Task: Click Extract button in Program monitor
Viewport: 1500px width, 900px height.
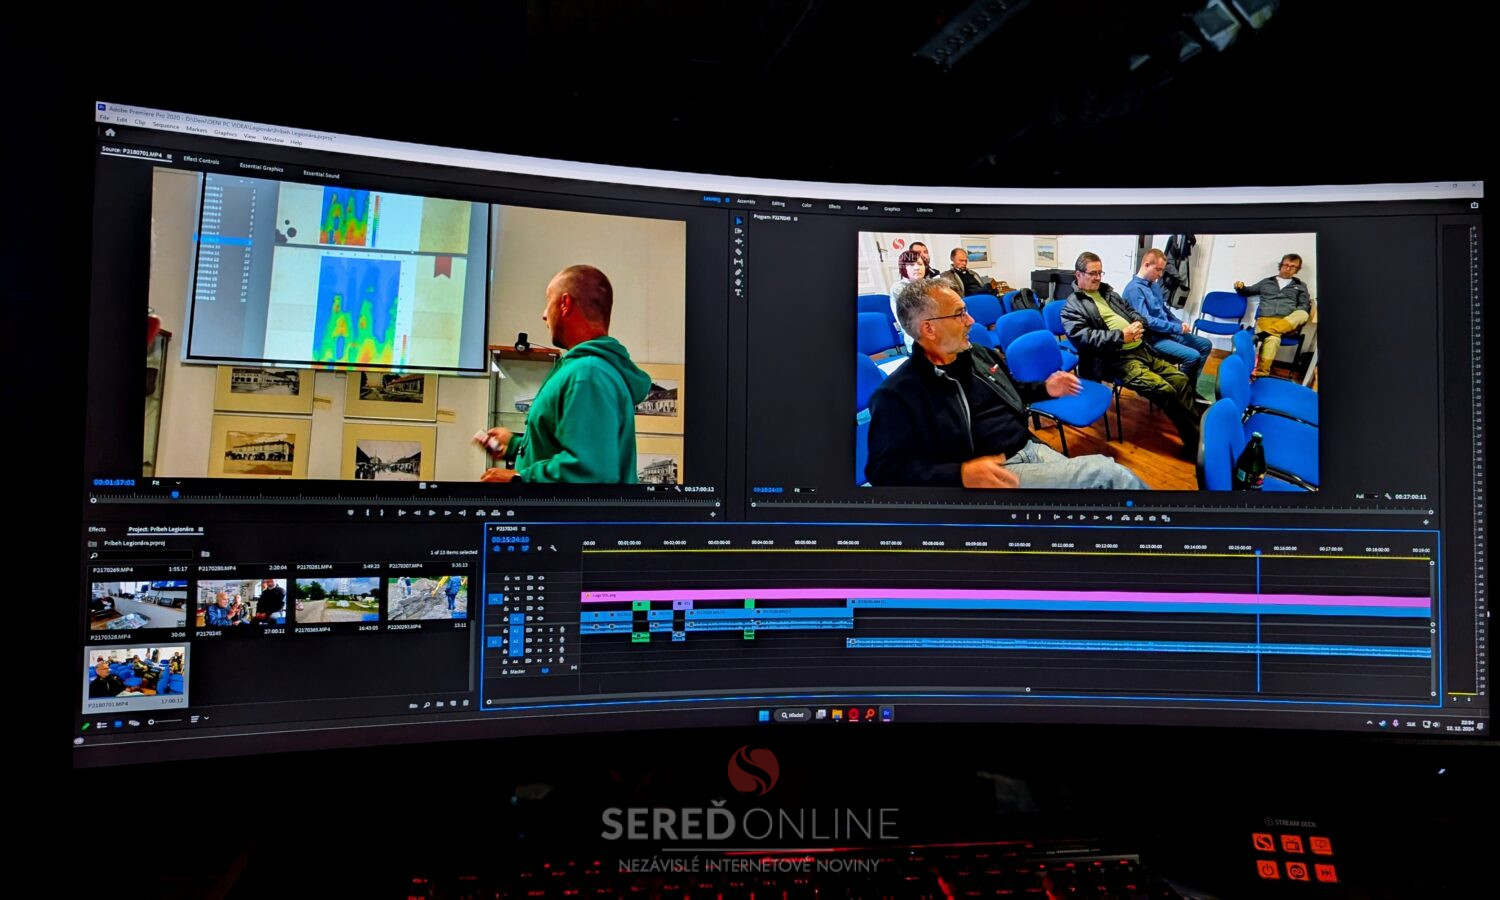Action: [x=1138, y=517]
